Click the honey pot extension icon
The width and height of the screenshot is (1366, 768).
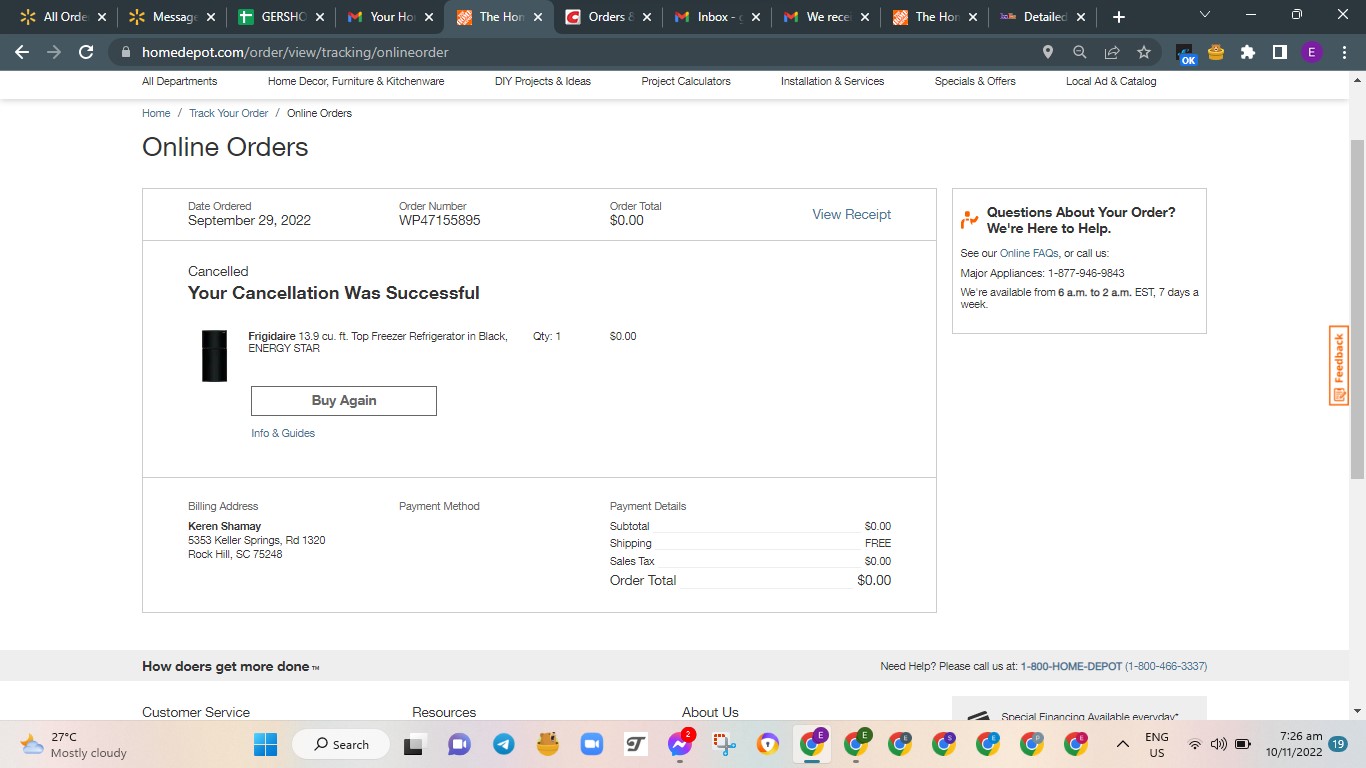pyautogui.click(x=1216, y=52)
